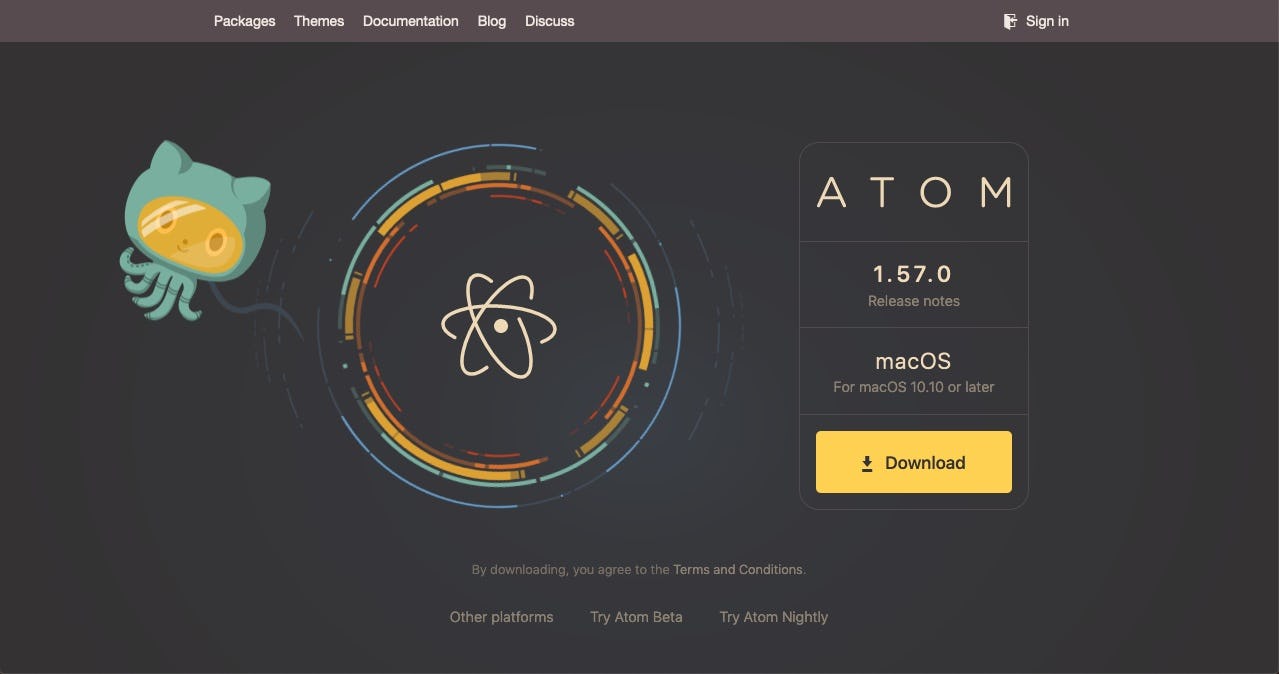This screenshot has height=674, width=1279.
Task: Click the macOS heading in the download card
Action: [x=913, y=361]
